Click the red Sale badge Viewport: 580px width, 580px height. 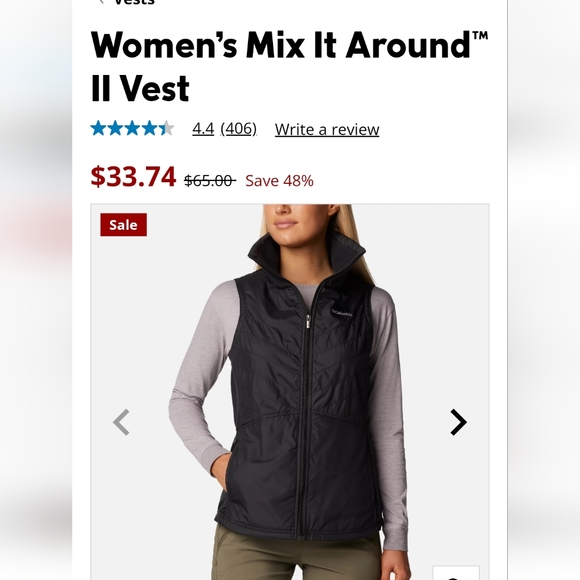(x=124, y=225)
